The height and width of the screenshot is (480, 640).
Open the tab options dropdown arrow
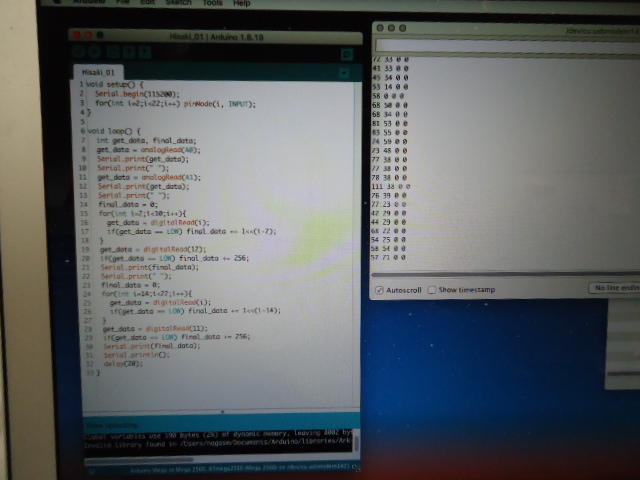pos(344,73)
